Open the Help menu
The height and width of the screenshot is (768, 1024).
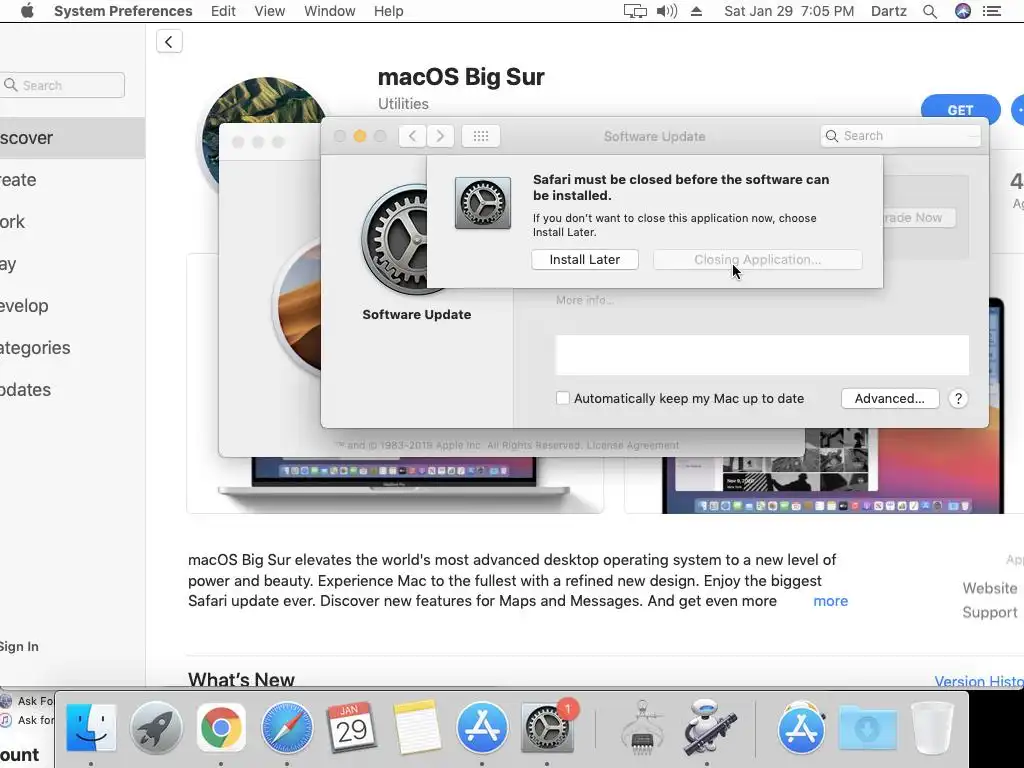click(389, 11)
